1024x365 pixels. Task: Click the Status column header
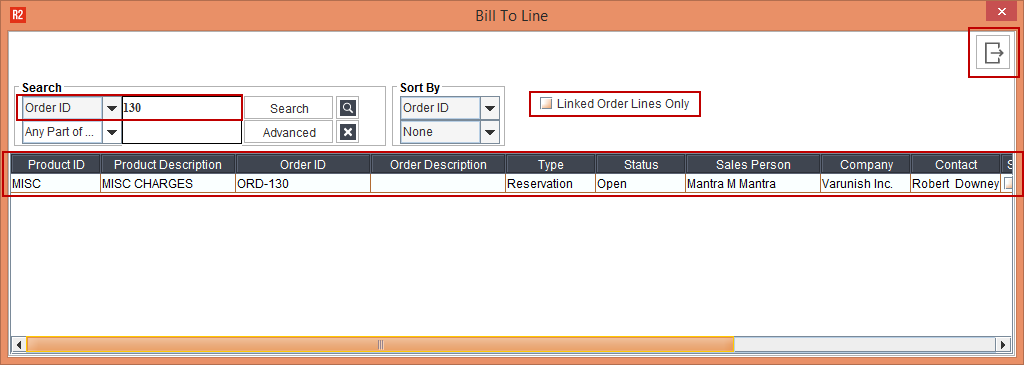coord(641,165)
